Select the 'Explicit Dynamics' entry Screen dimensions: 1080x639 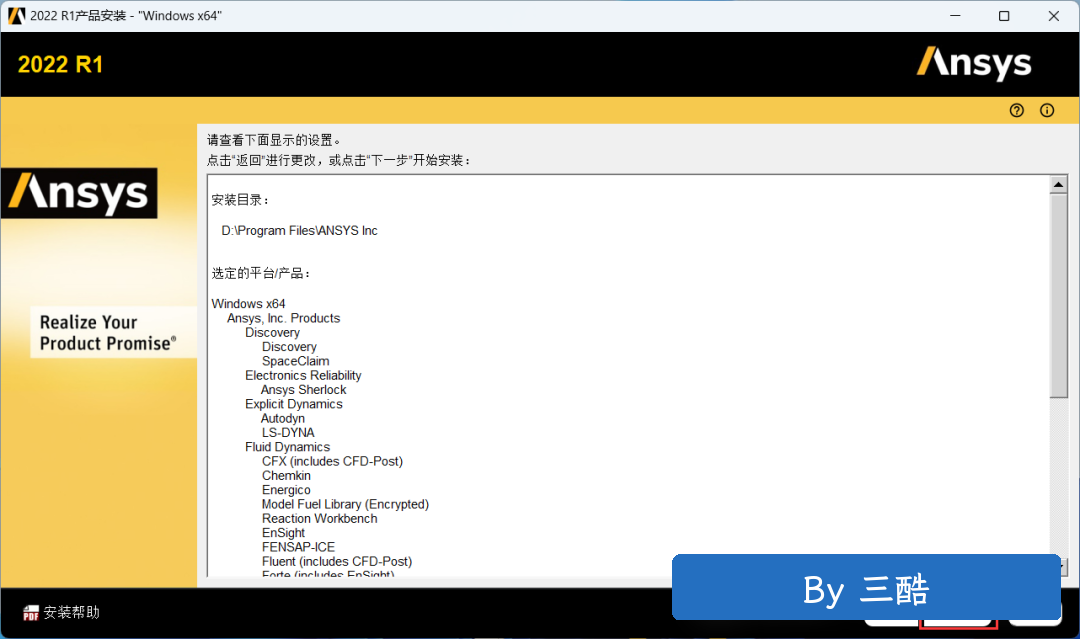click(x=293, y=404)
